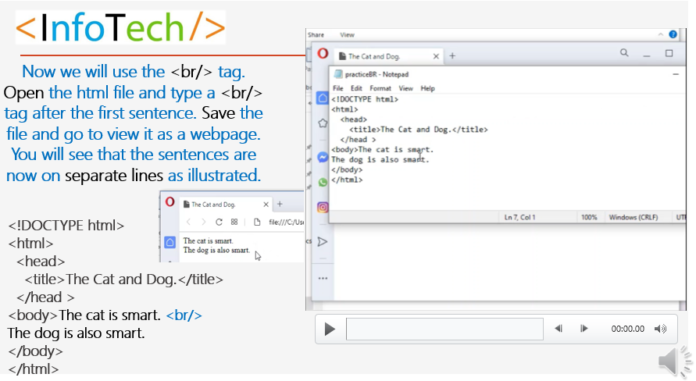Open the Opera logo menu in large window
Image resolution: width=696 pixels, height=381 pixels.
click(323, 54)
